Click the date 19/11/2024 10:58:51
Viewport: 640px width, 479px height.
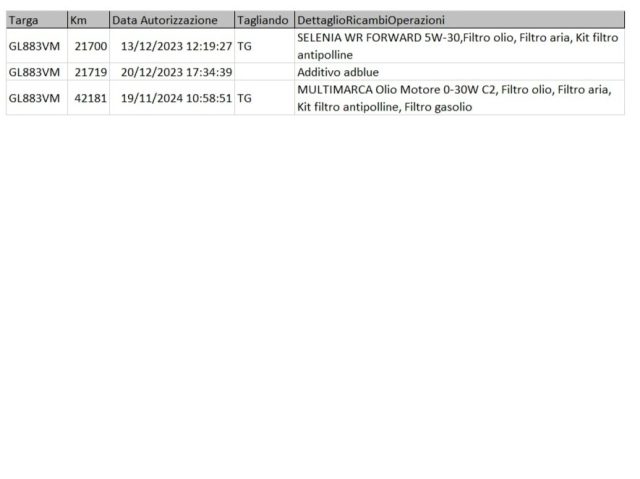(x=172, y=98)
